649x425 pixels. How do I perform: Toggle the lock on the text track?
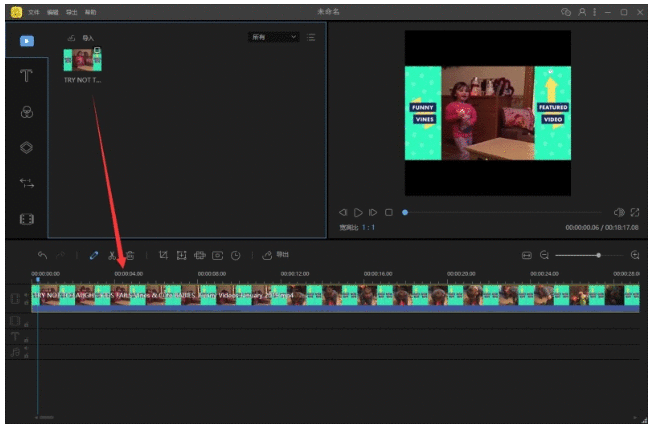click(x=26, y=340)
